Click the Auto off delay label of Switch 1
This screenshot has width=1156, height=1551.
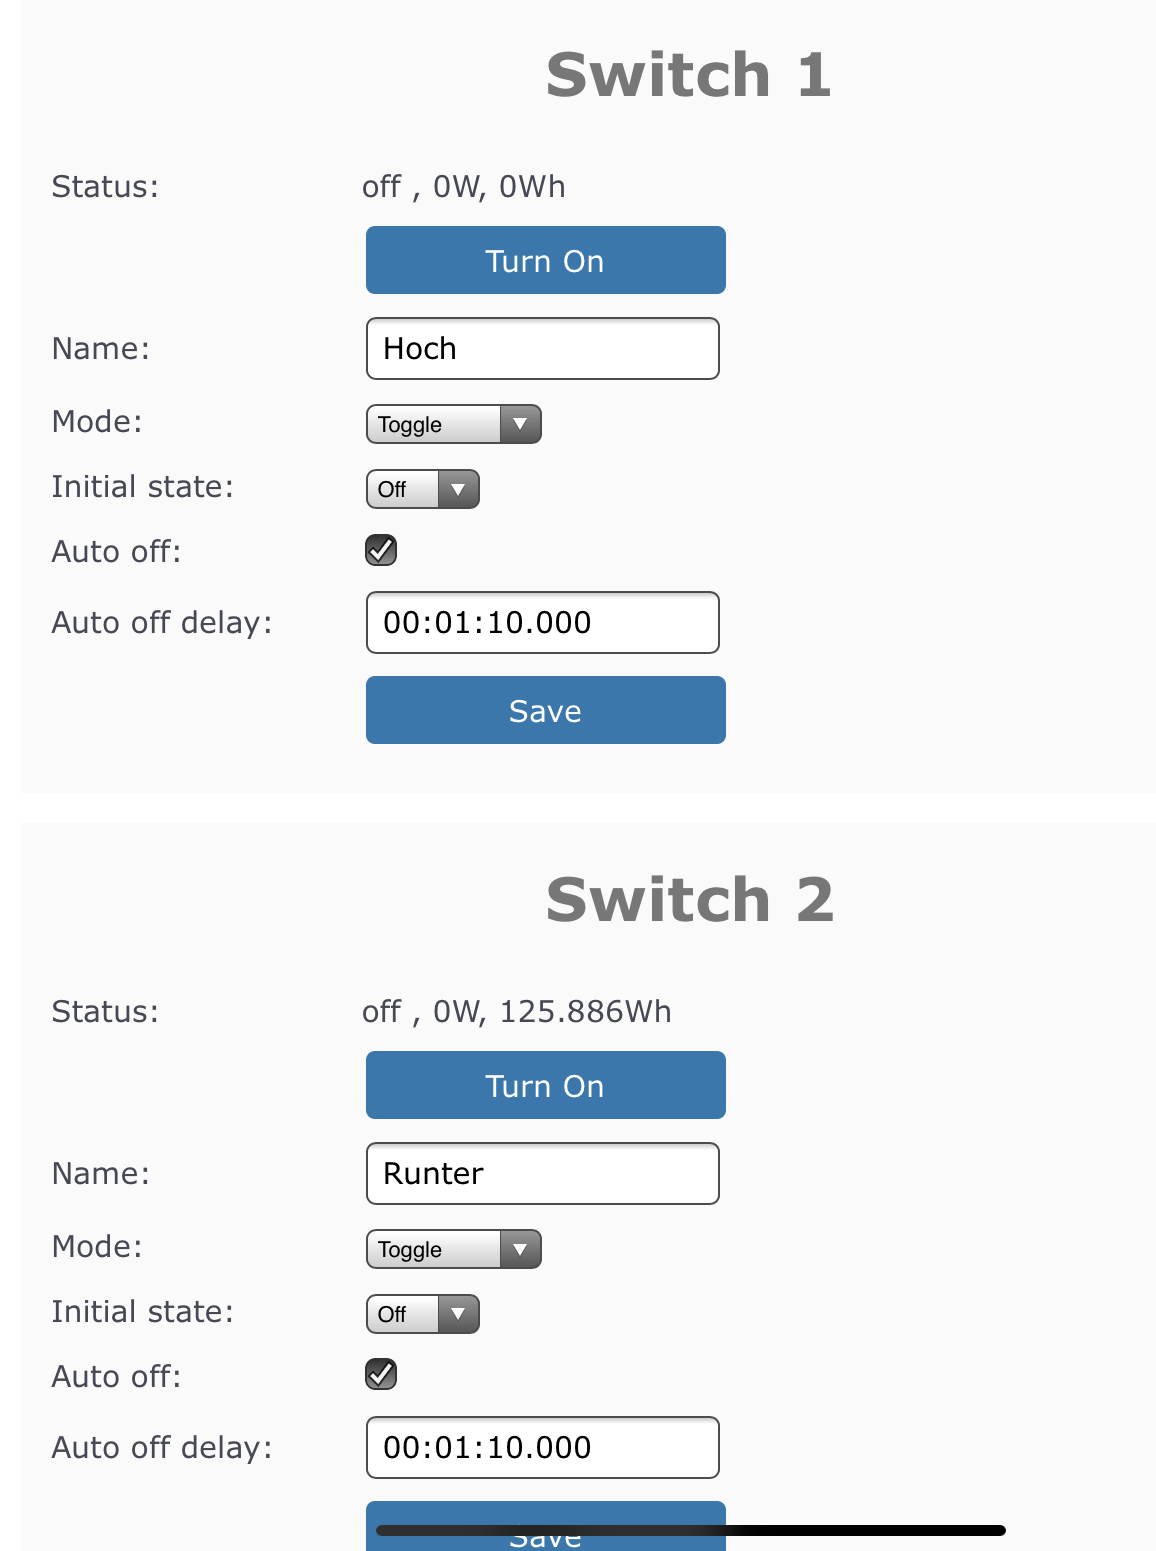click(162, 623)
